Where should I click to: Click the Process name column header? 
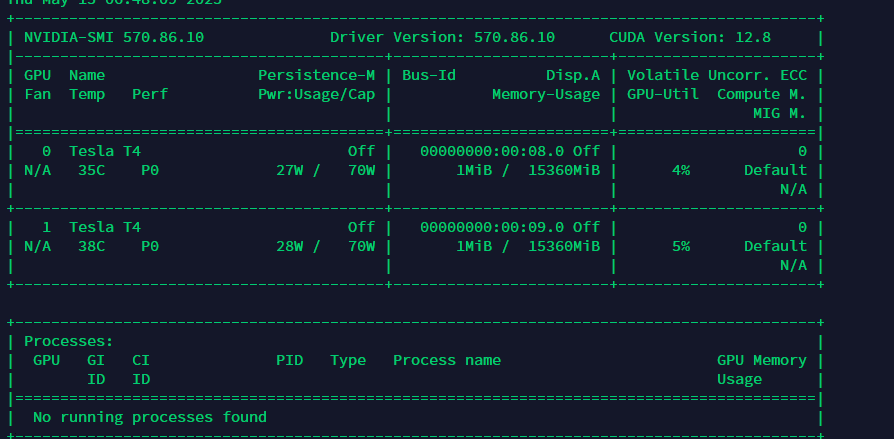tap(447, 360)
